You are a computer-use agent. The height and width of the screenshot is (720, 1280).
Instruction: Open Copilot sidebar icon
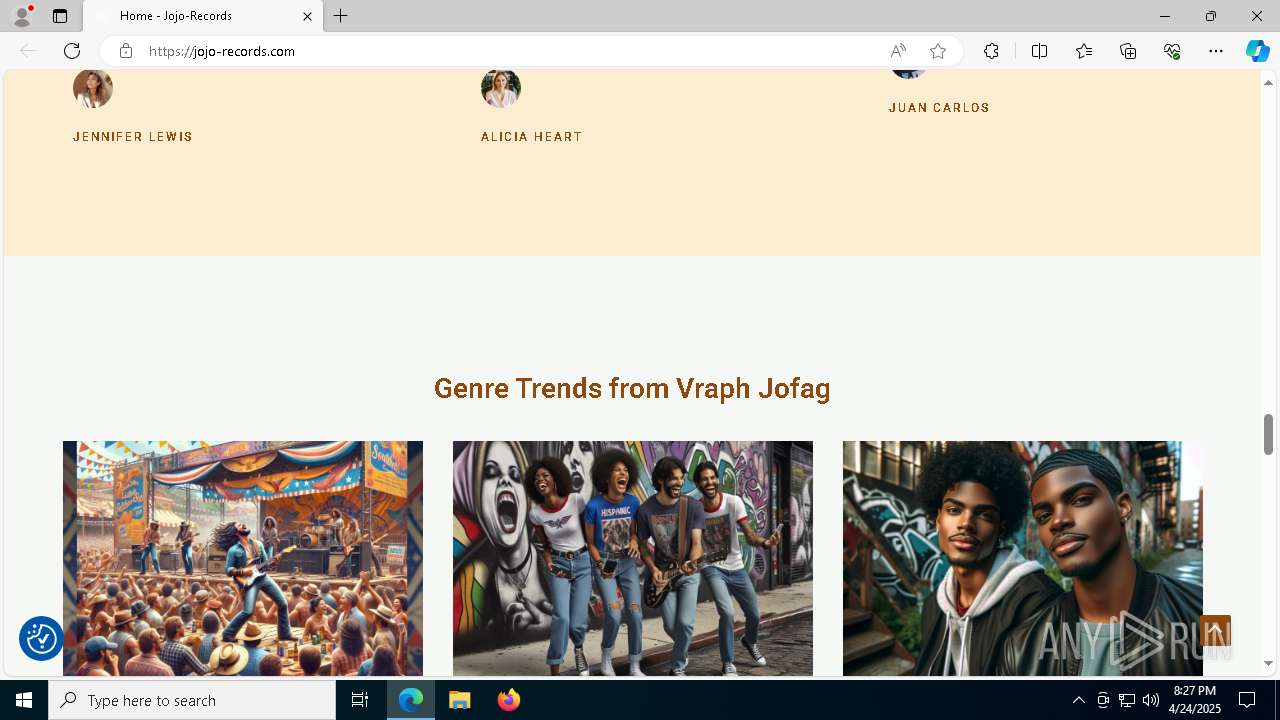[1257, 51]
